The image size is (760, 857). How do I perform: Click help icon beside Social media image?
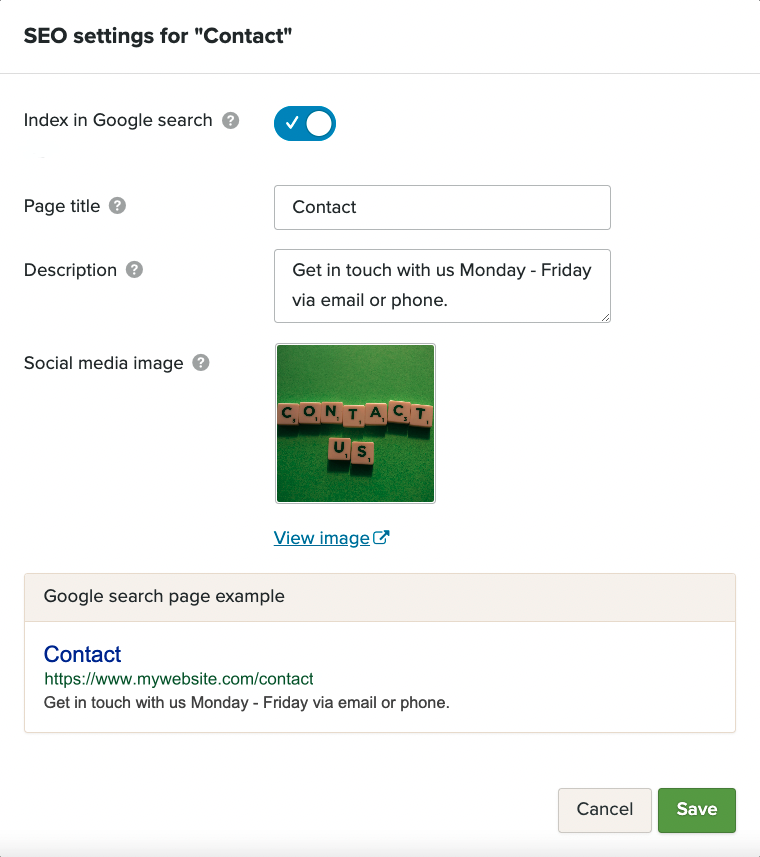[x=201, y=363]
